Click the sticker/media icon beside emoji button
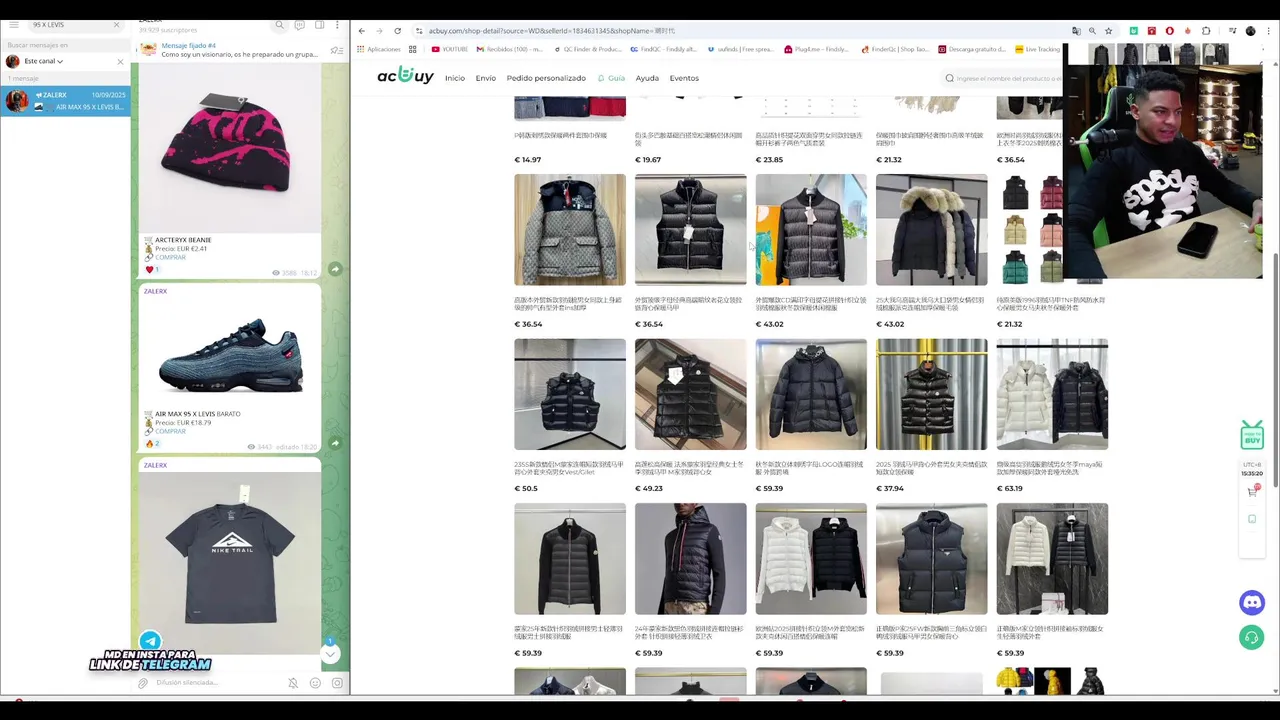The height and width of the screenshot is (720, 1280). [337, 683]
